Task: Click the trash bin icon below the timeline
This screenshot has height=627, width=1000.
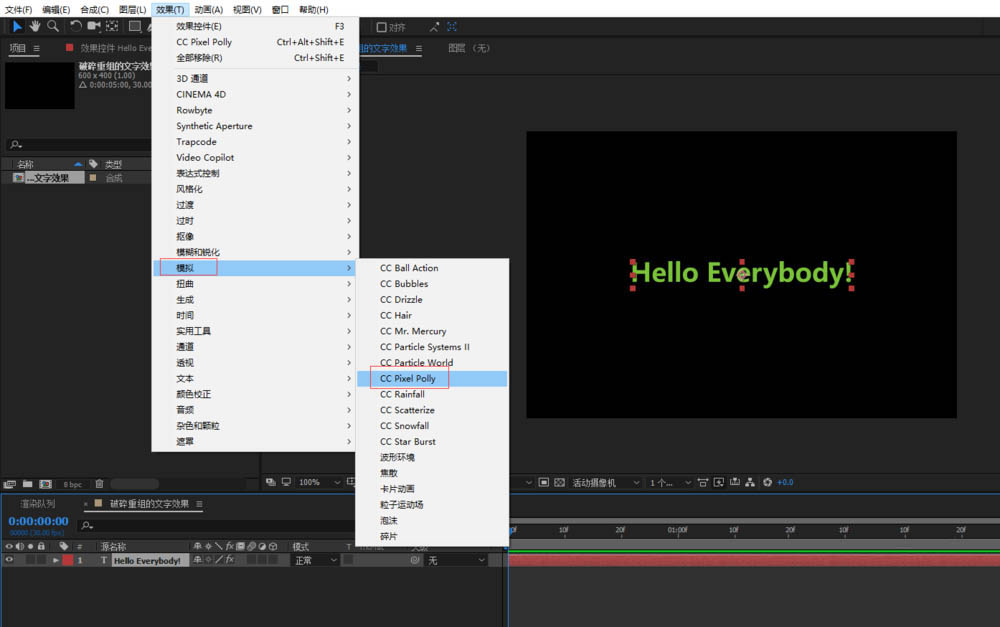Action: (99, 484)
